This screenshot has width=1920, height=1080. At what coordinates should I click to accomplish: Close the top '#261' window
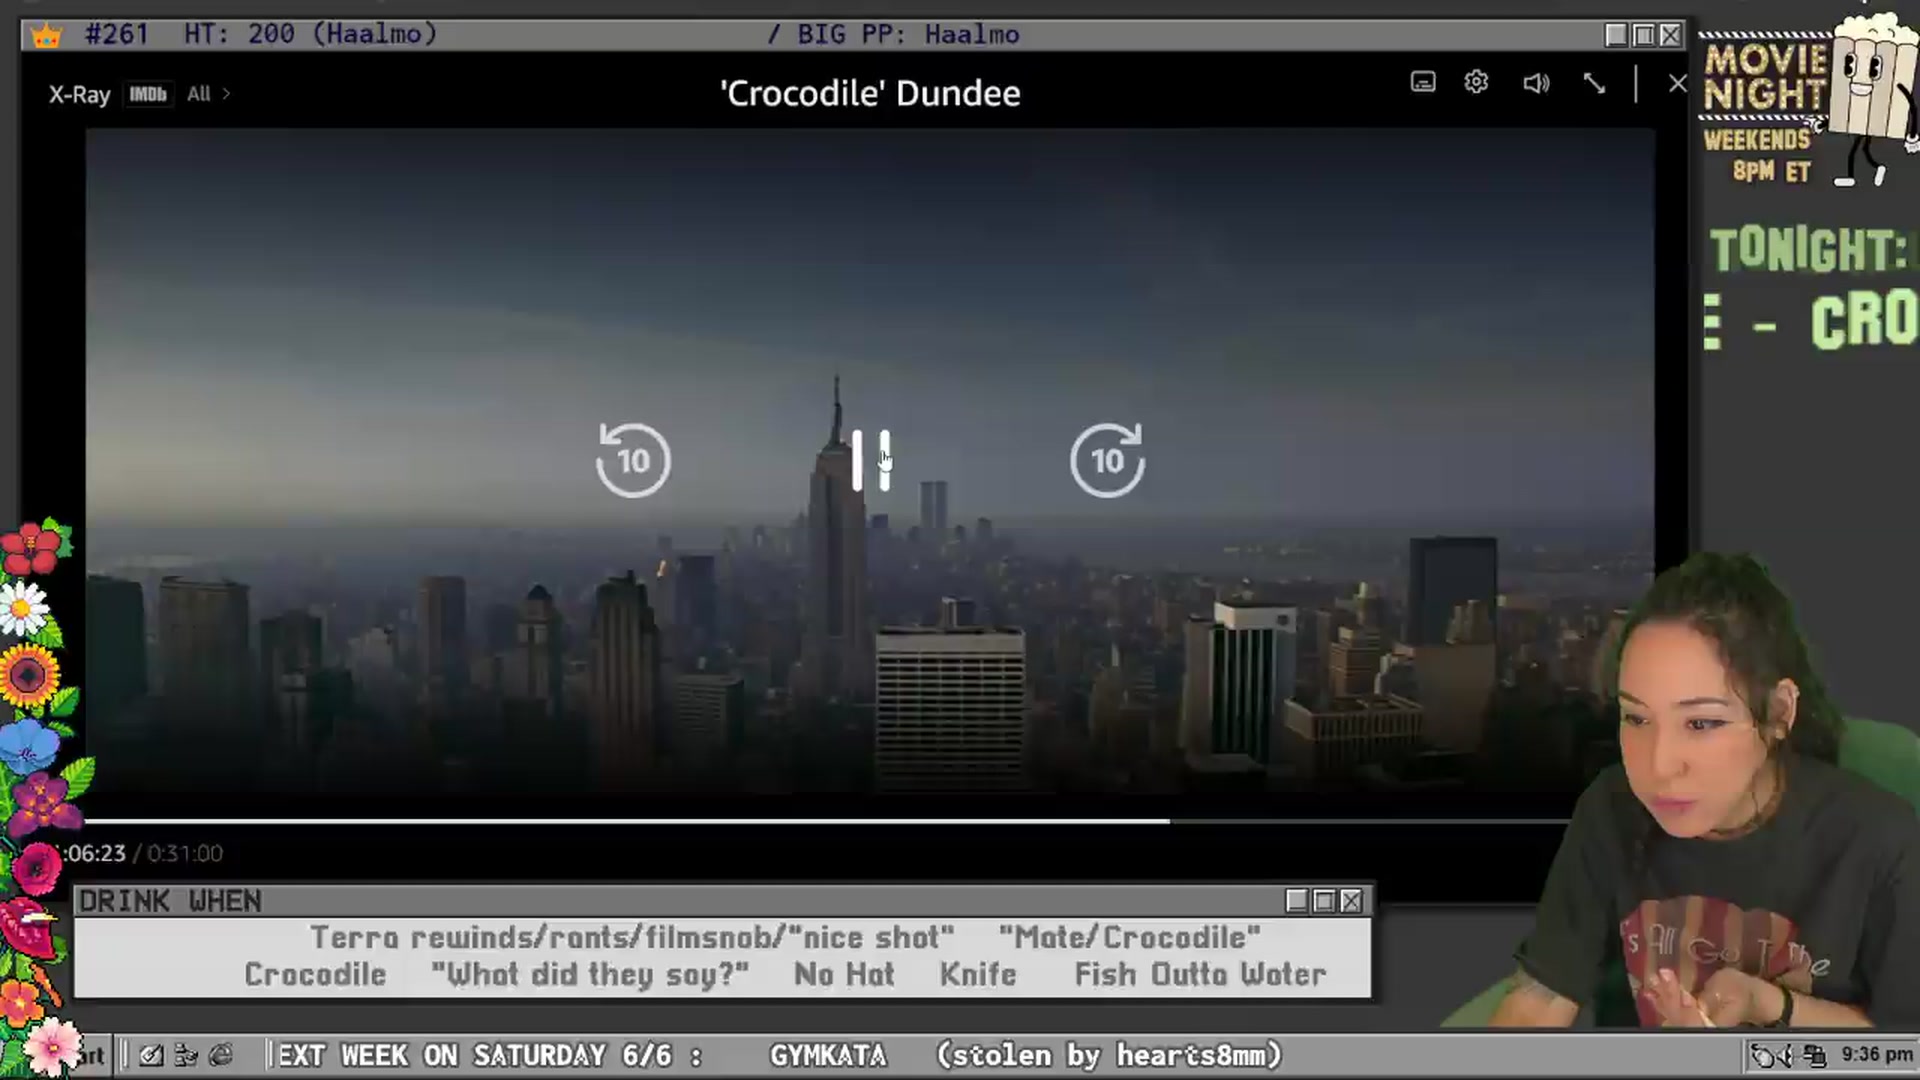[1670, 35]
